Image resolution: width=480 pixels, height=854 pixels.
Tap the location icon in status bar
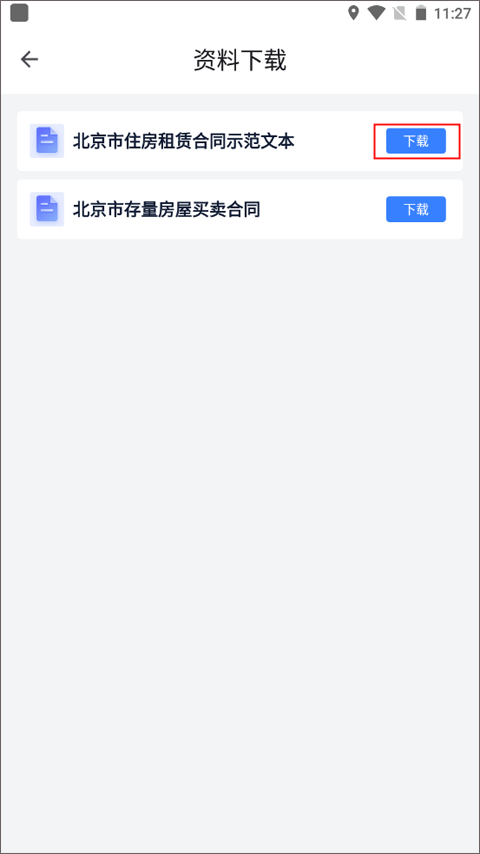[354, 13]
